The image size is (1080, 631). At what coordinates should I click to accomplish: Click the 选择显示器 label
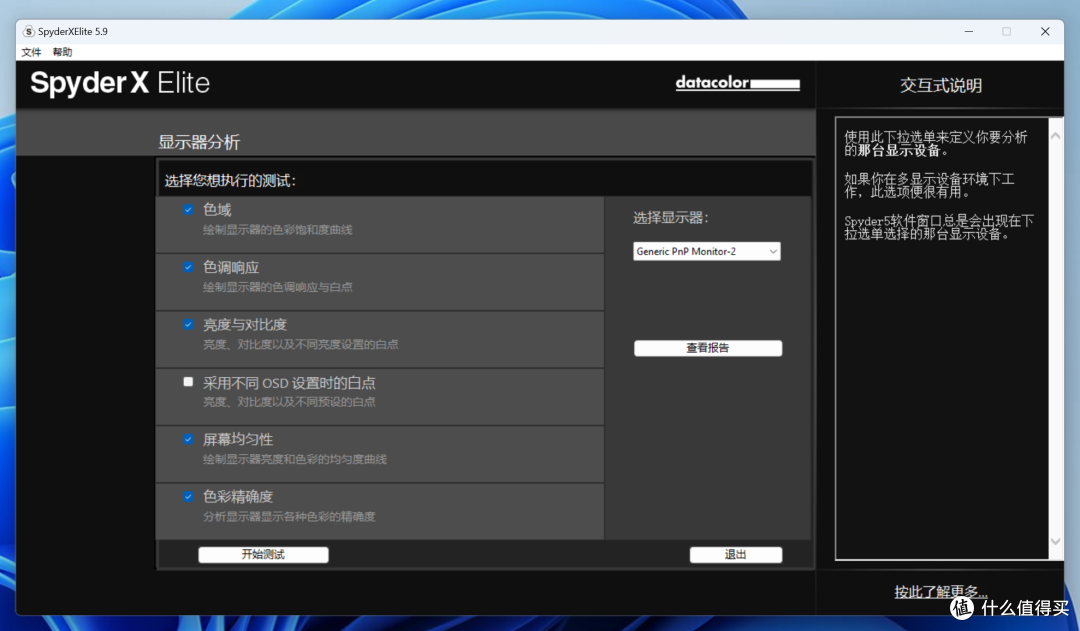coord(671,218)
